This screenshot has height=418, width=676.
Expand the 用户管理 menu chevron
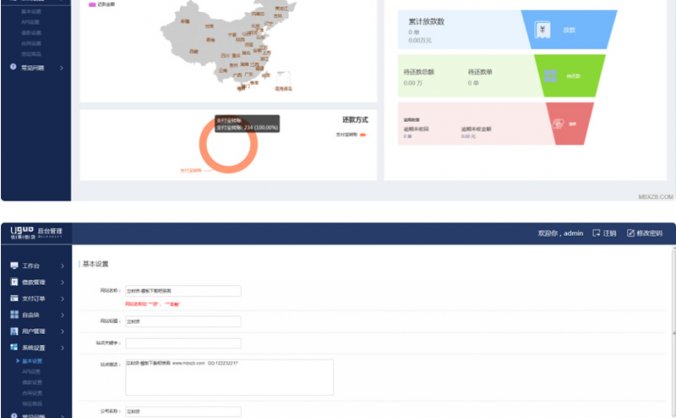tap(62, 331)
